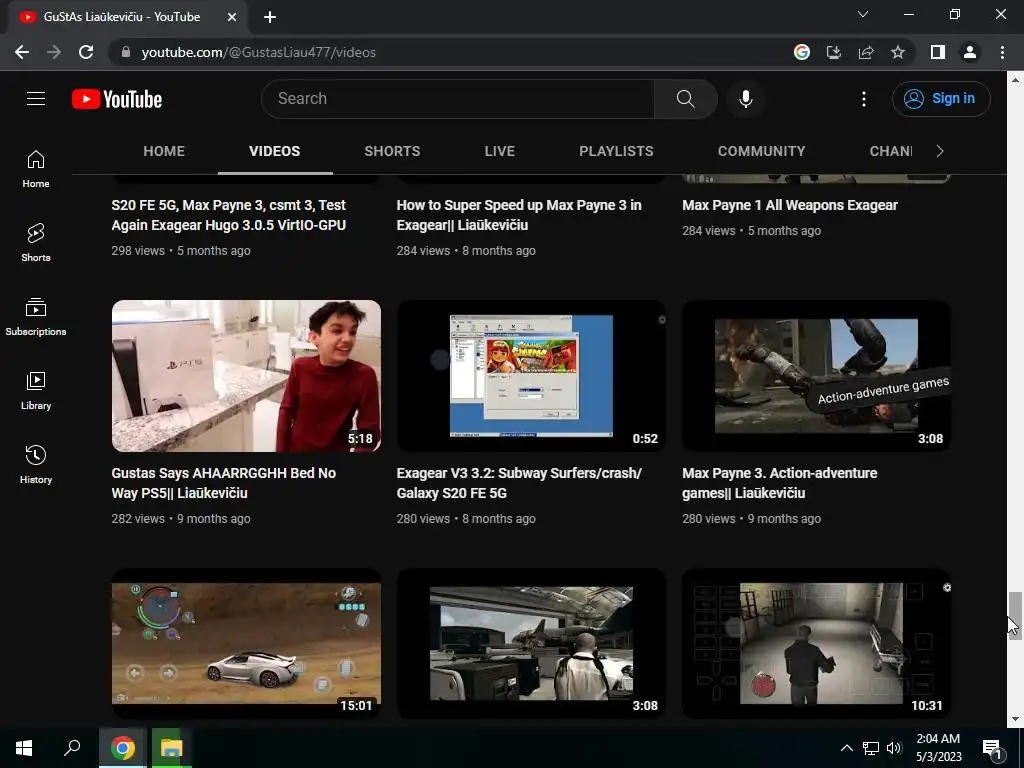1024x768 pixels.
Task: Click the YouTube logo
Action: coord(117,99)
